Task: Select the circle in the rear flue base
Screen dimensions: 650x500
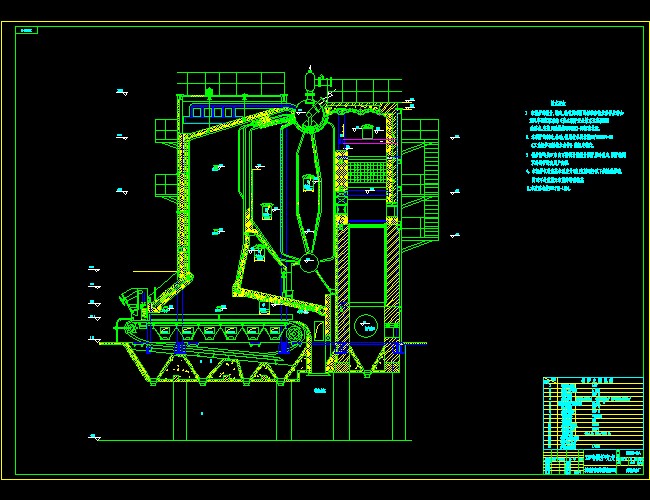Action: pyautogui.click(x=366, y=326)
